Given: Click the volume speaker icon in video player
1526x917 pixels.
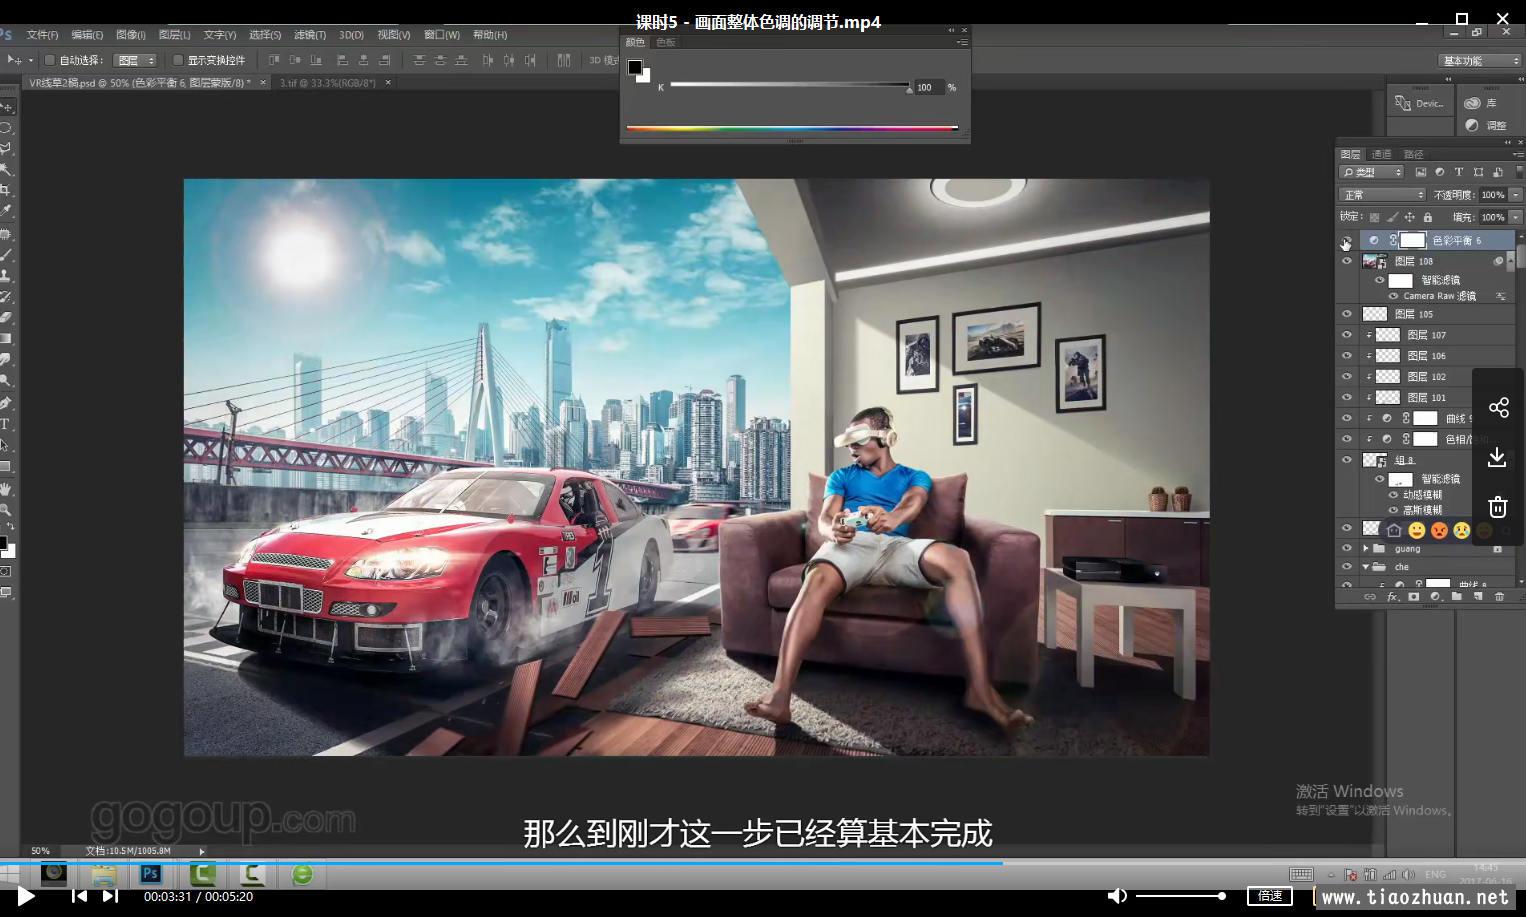Looking at the screenshot, I should tap(1118, 896).
